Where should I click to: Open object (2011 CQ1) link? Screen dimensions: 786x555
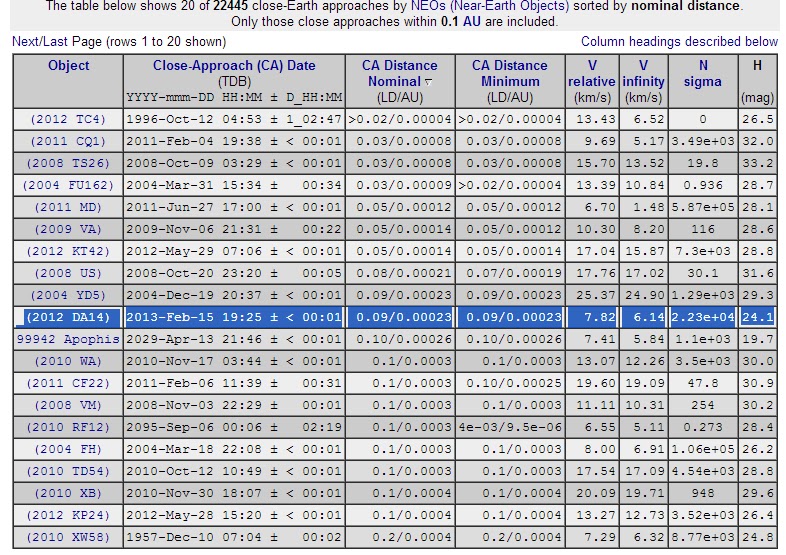click(68, 141)
